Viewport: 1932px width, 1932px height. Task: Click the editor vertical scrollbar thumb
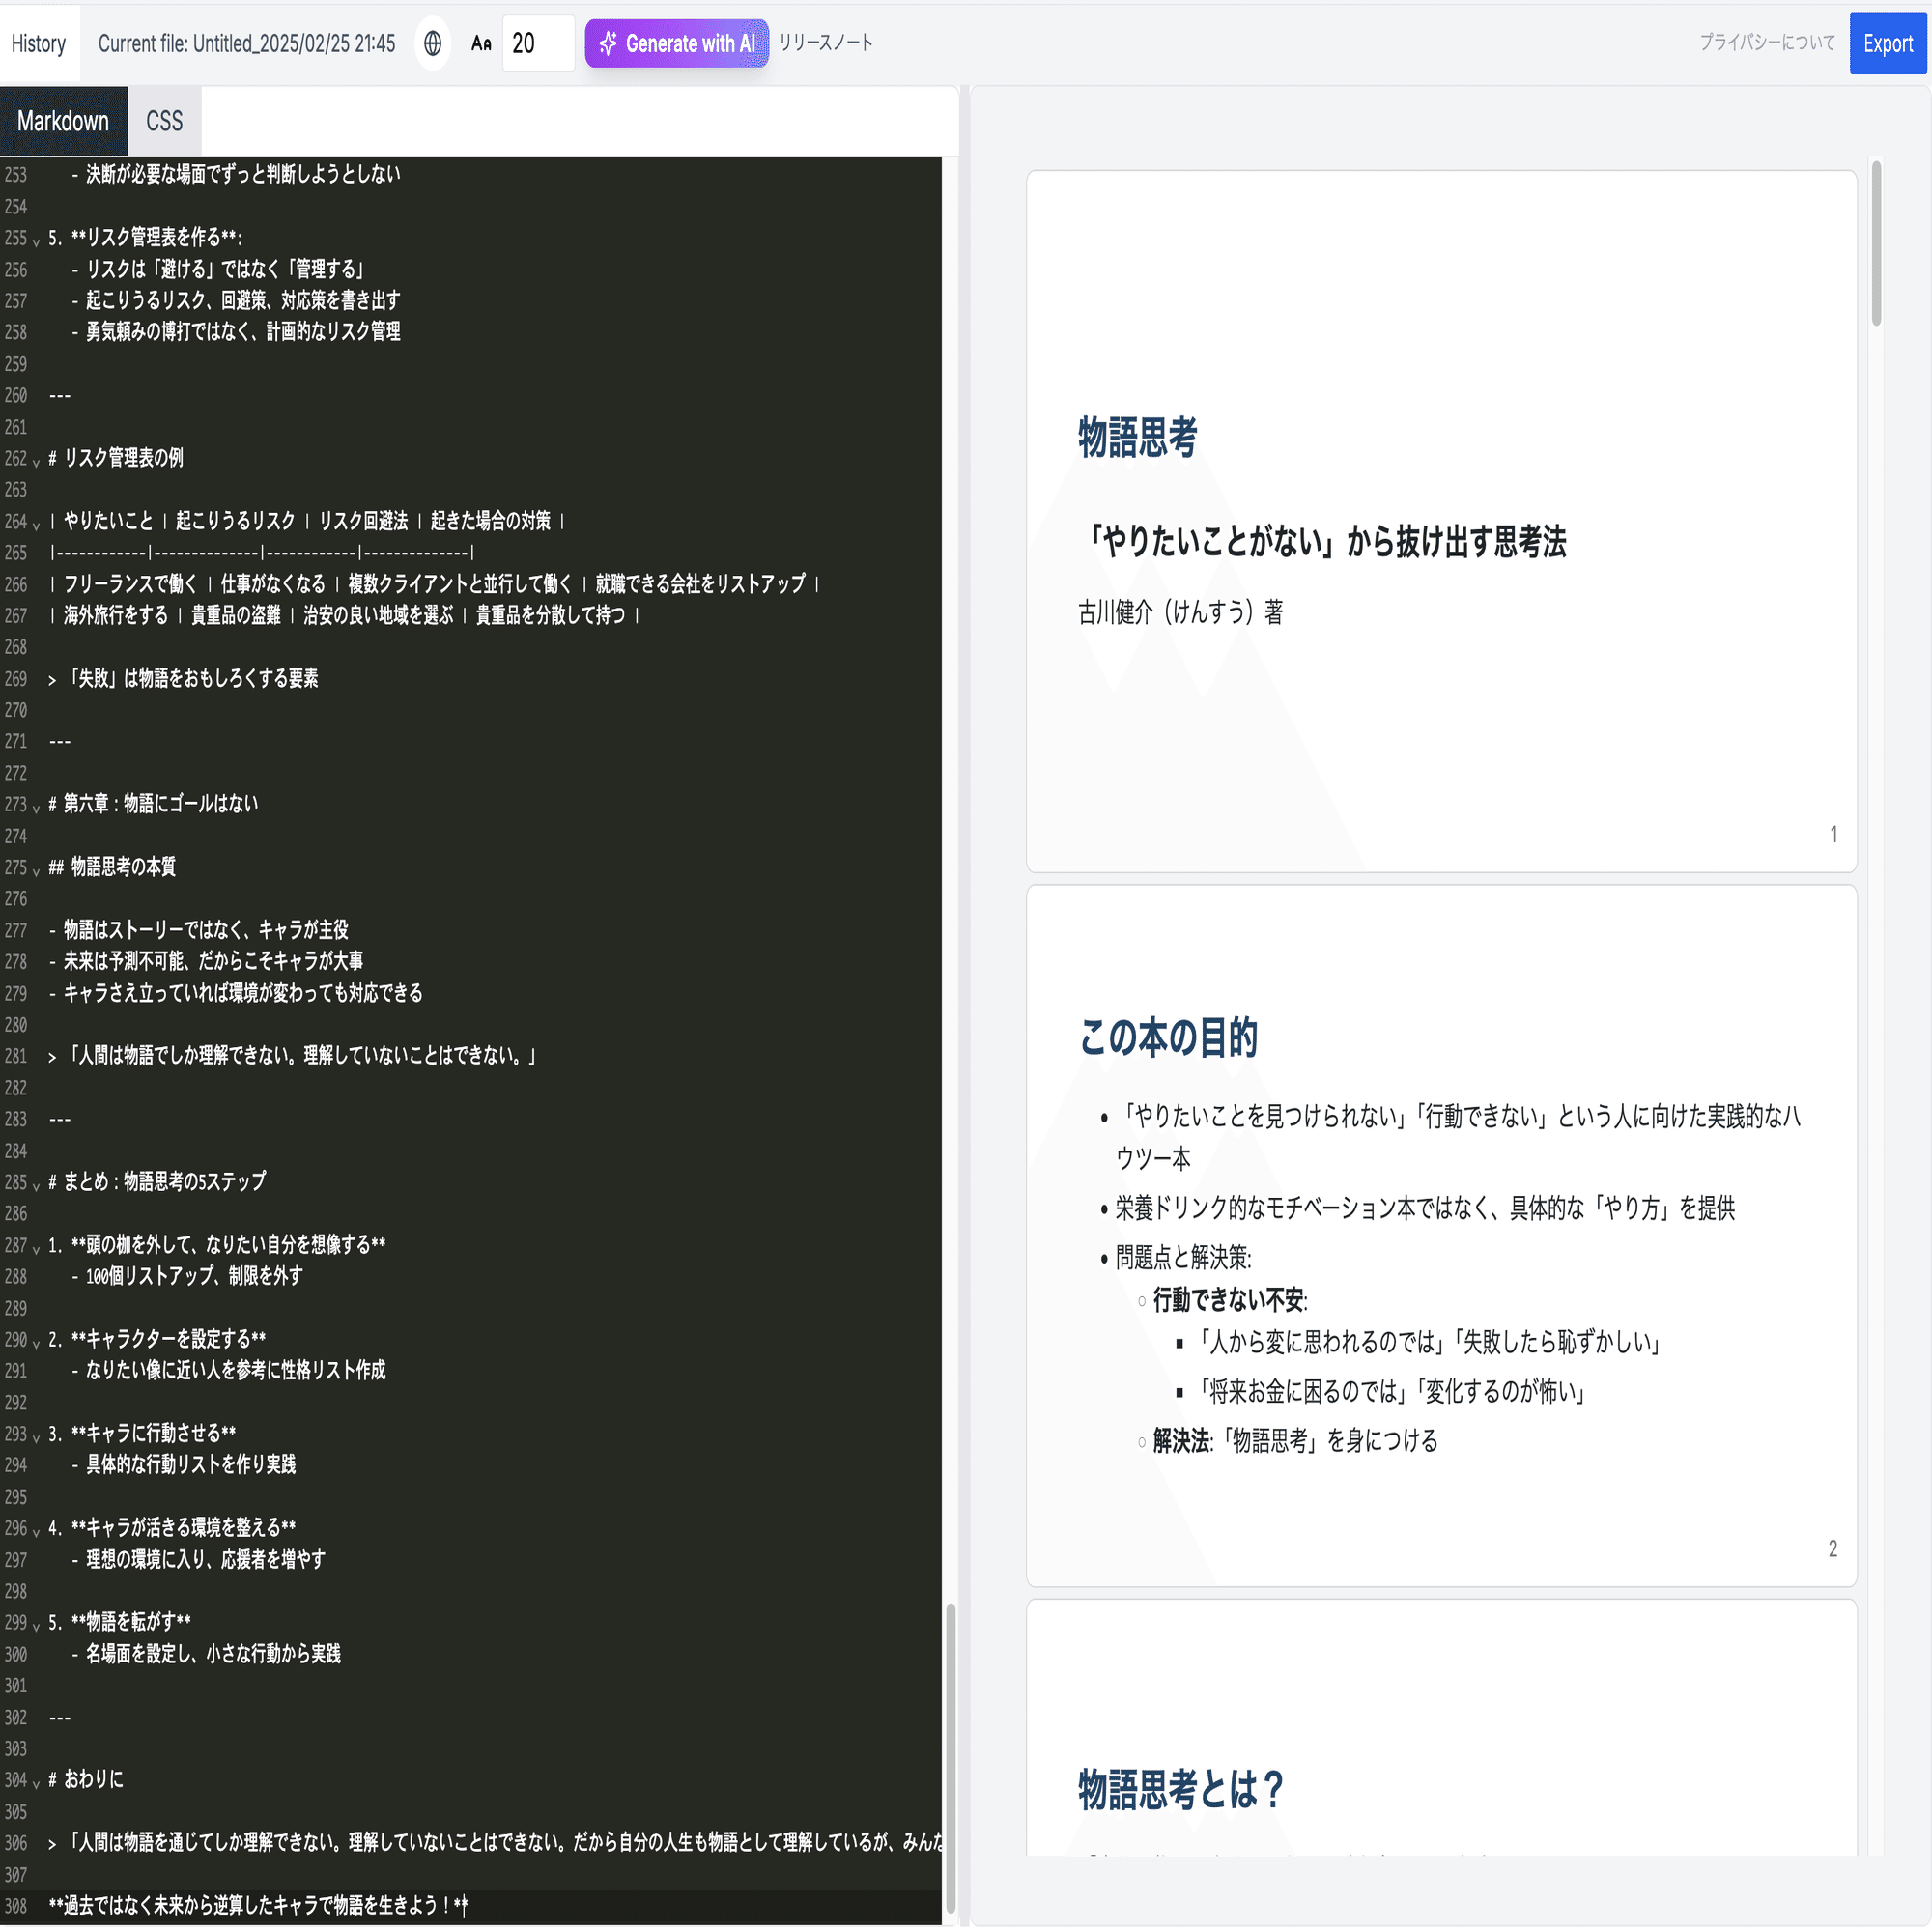click(950, 1758)
